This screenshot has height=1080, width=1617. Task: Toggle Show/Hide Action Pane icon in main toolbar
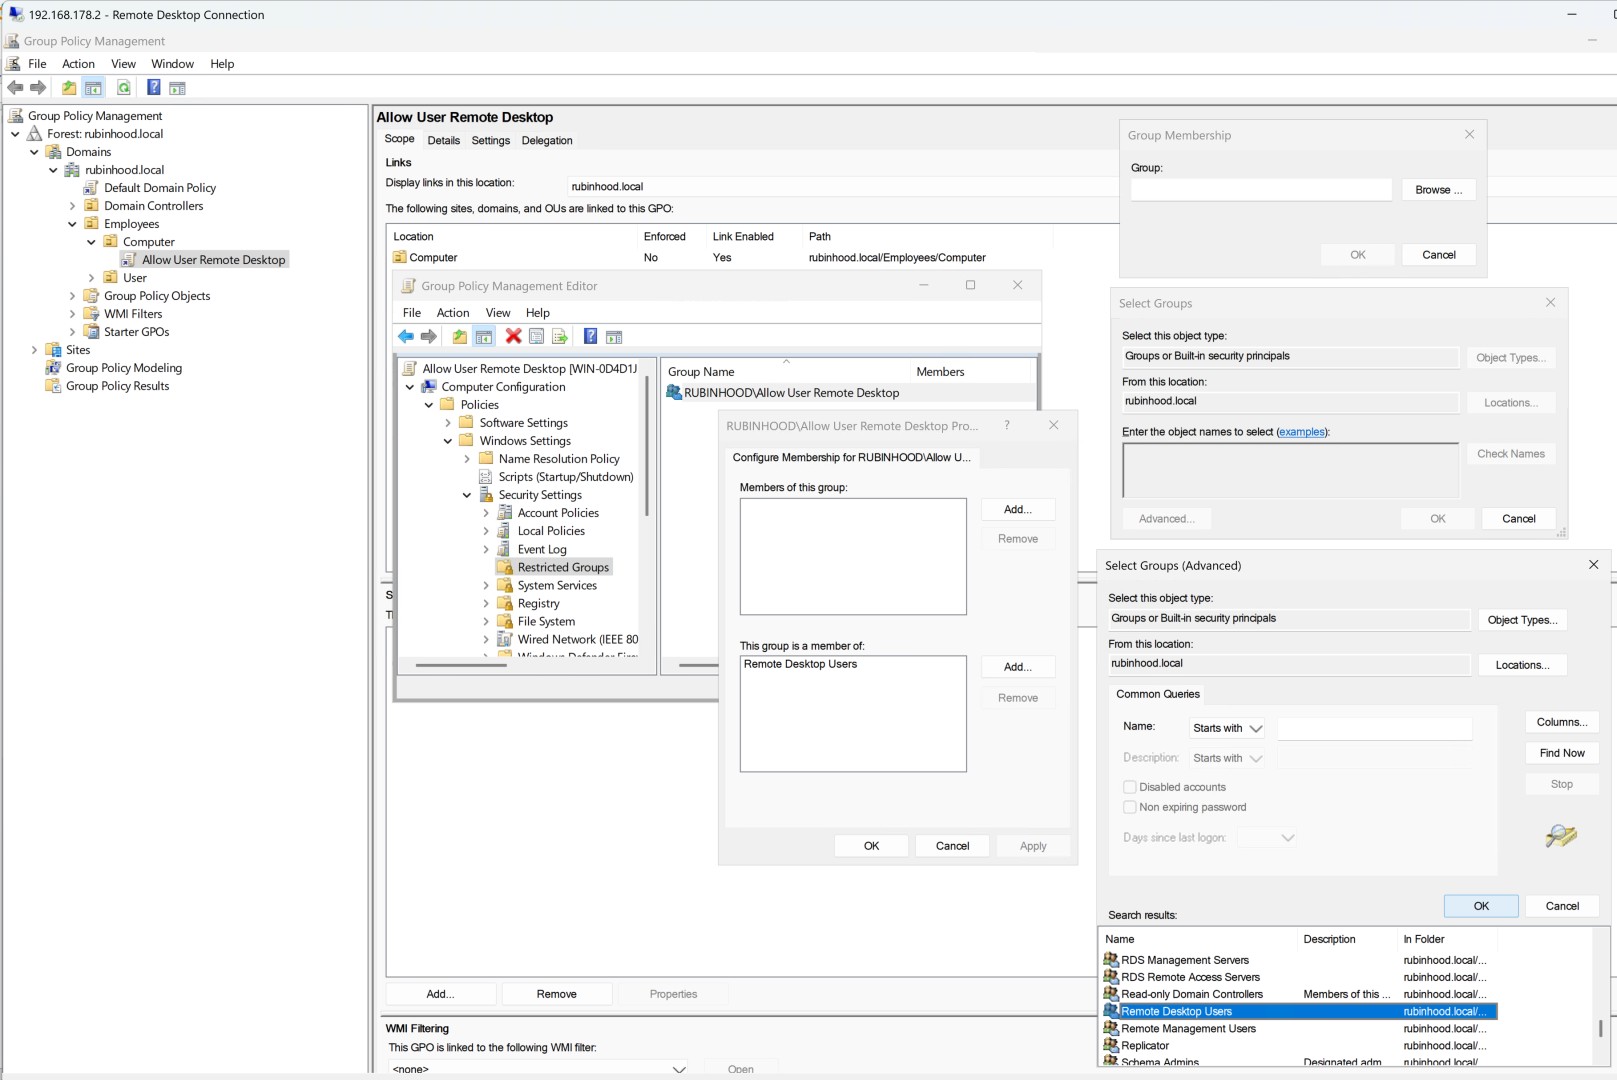pyautogui.click(x=177, y=88)
